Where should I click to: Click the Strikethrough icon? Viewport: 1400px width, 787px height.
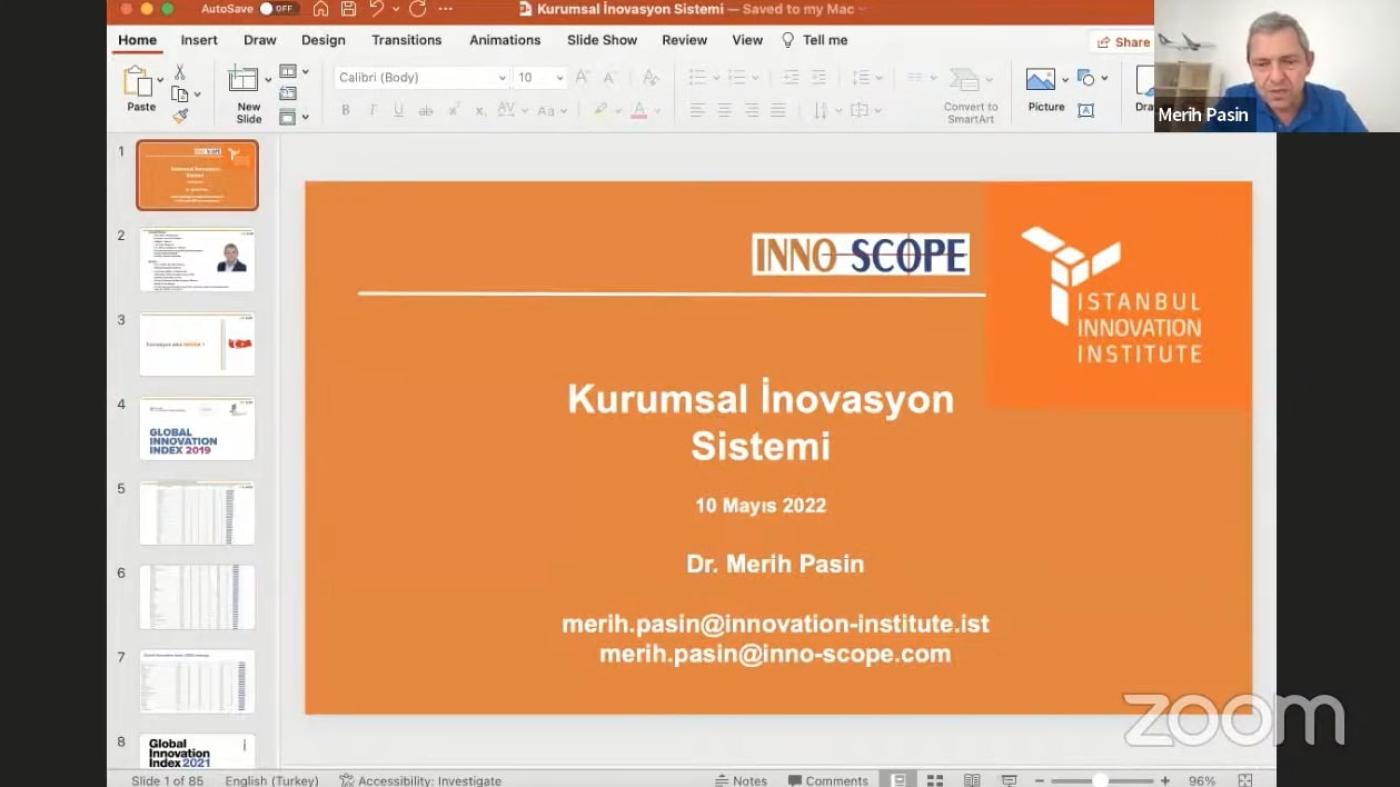pos(426,110)
